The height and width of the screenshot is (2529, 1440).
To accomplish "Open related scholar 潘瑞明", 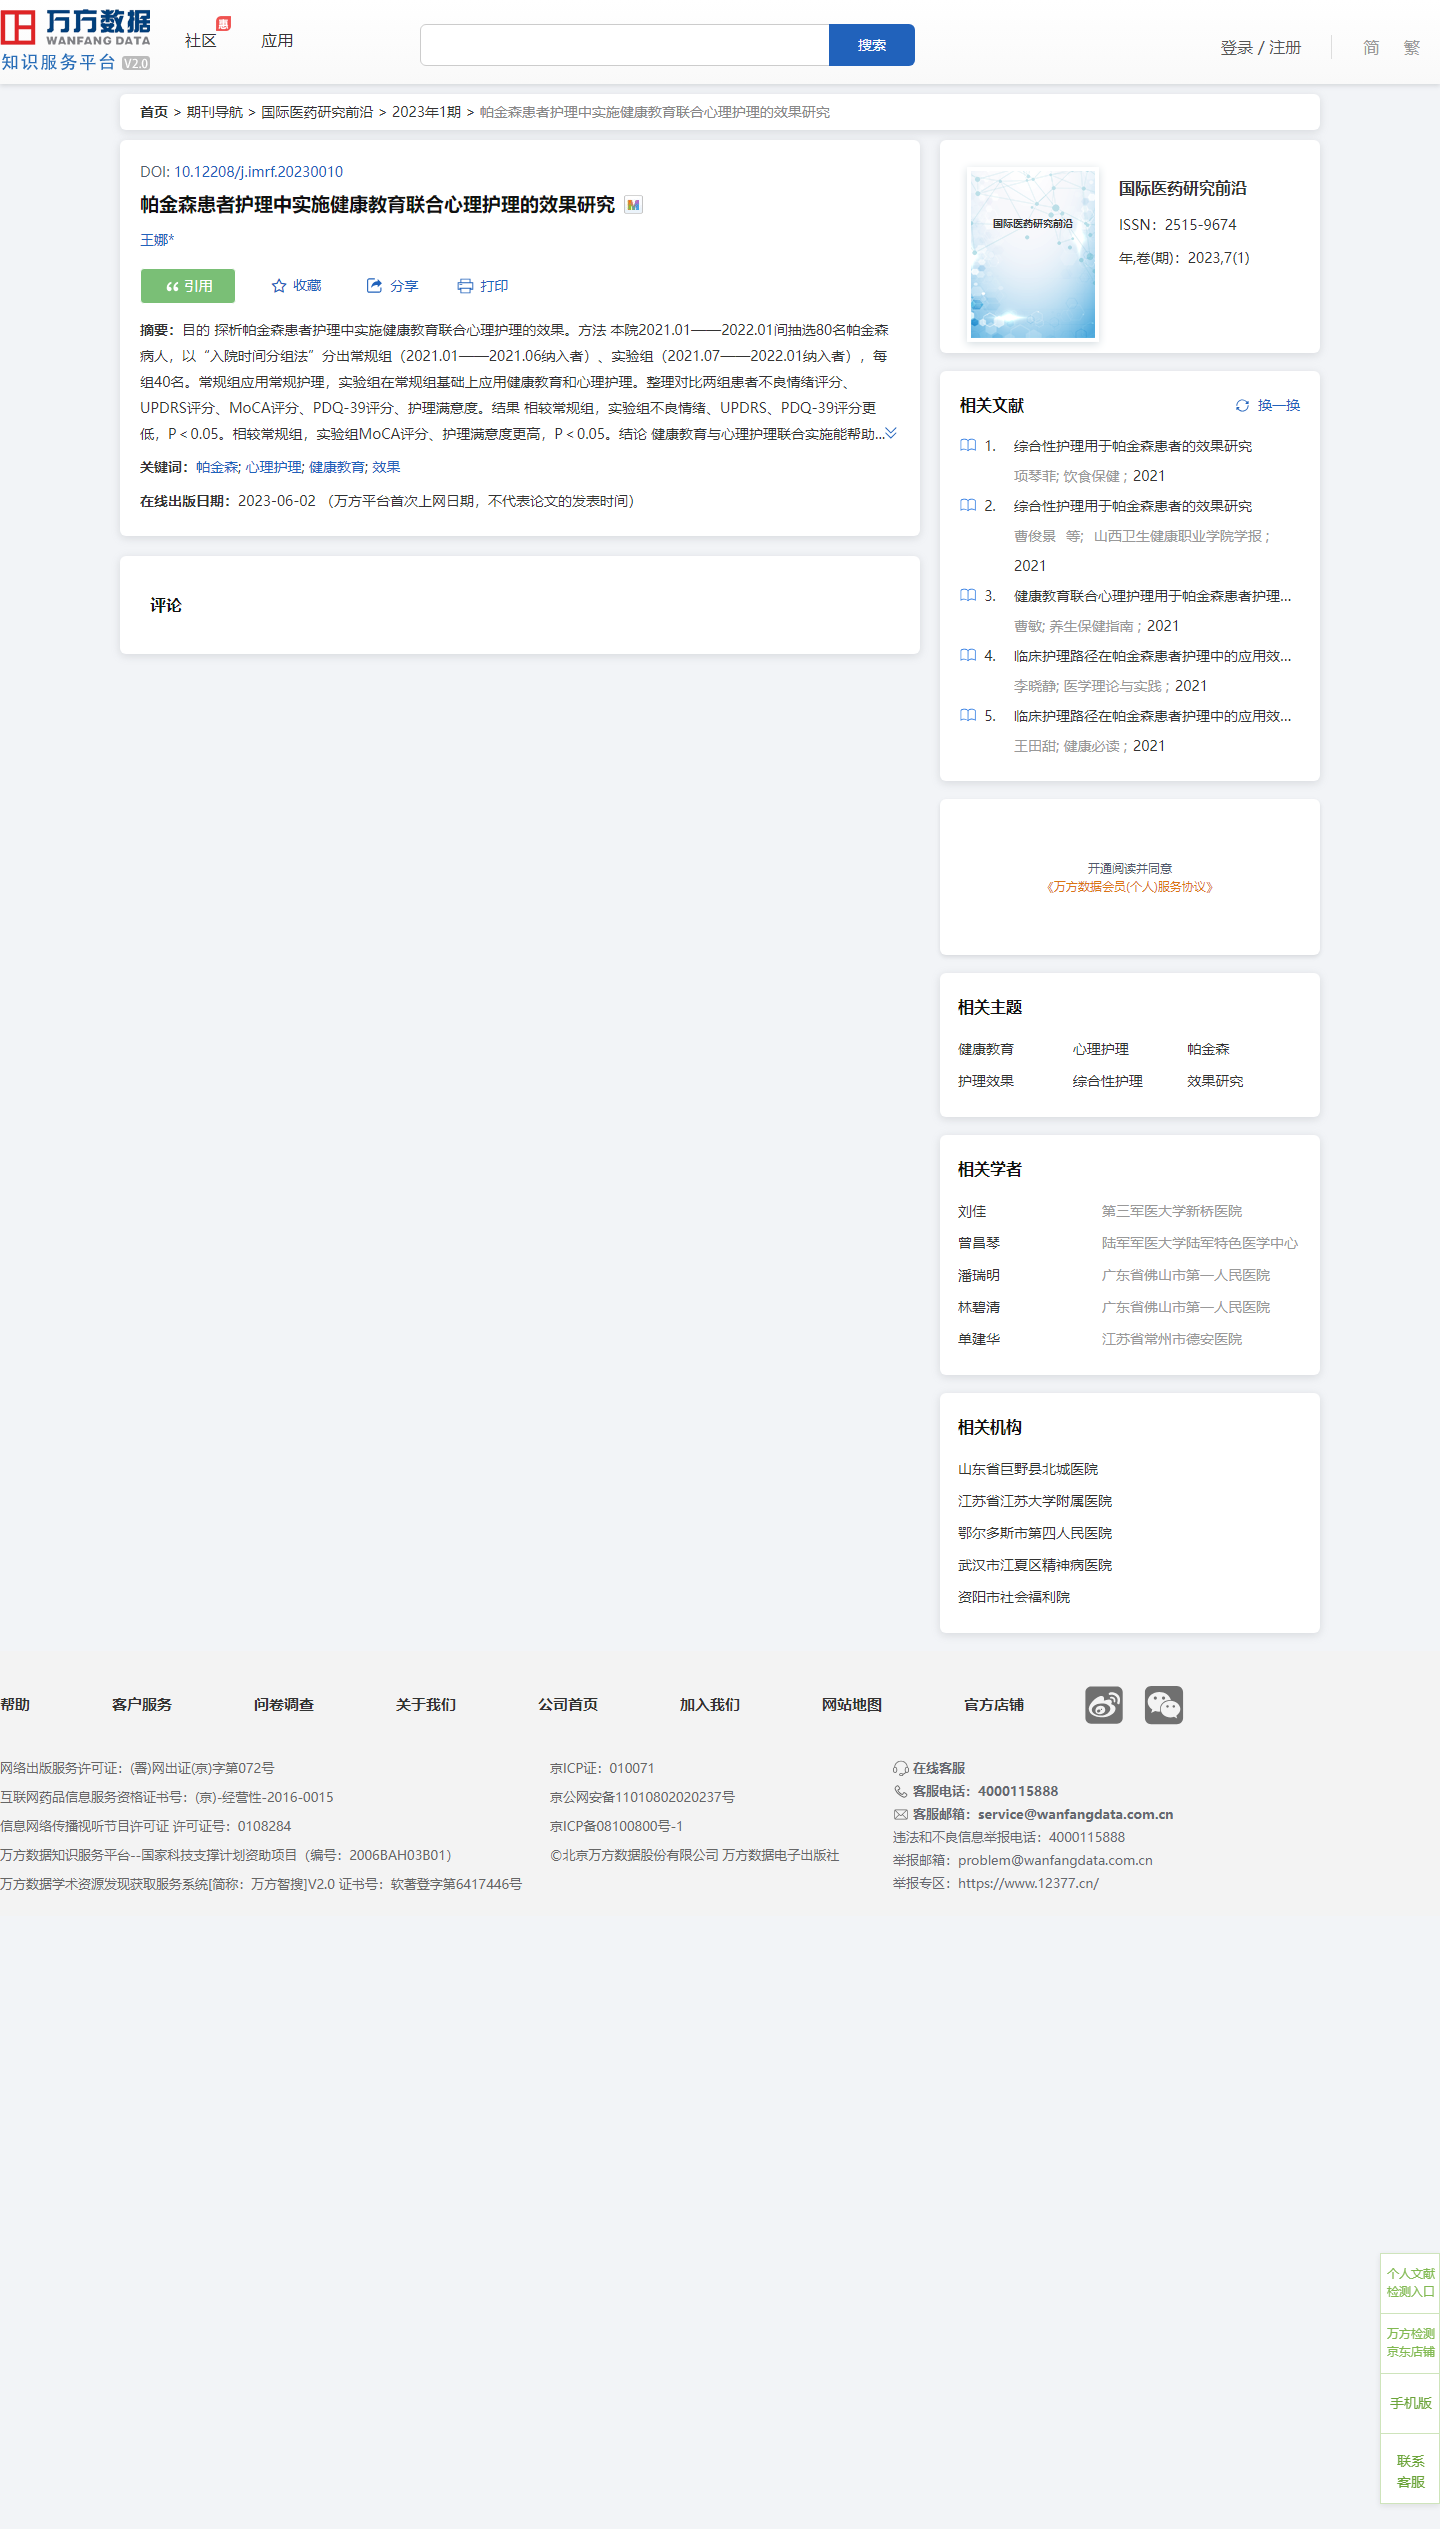I will point(979,1275).
